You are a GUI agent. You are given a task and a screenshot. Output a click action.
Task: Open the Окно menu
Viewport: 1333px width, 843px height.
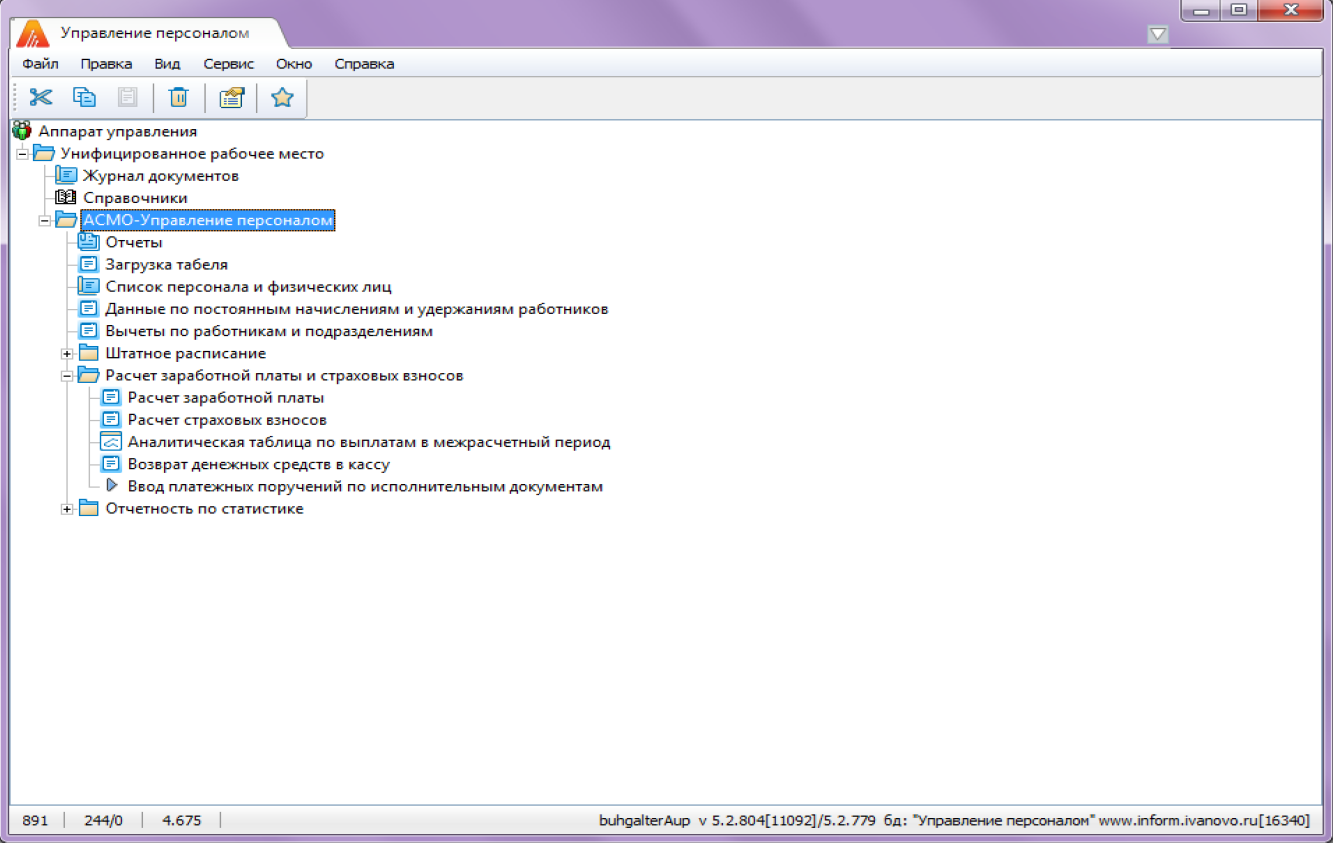294,63
